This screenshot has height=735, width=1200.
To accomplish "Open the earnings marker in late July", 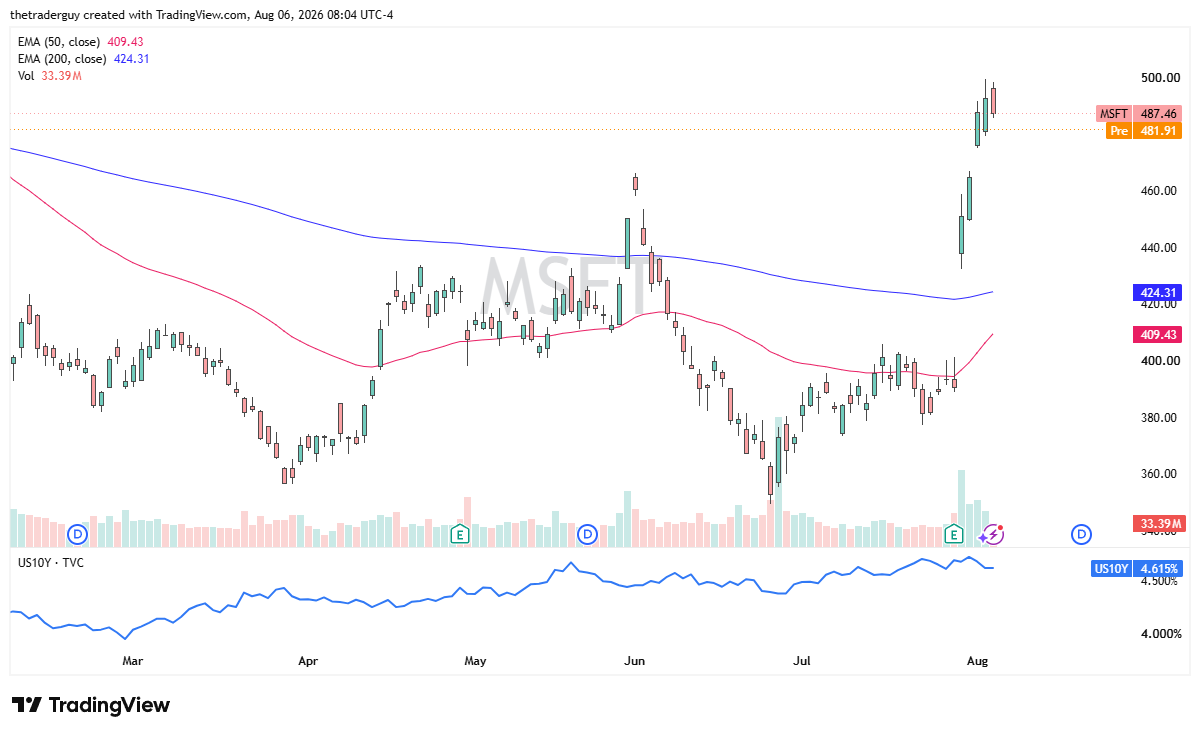I will [954, 535].
